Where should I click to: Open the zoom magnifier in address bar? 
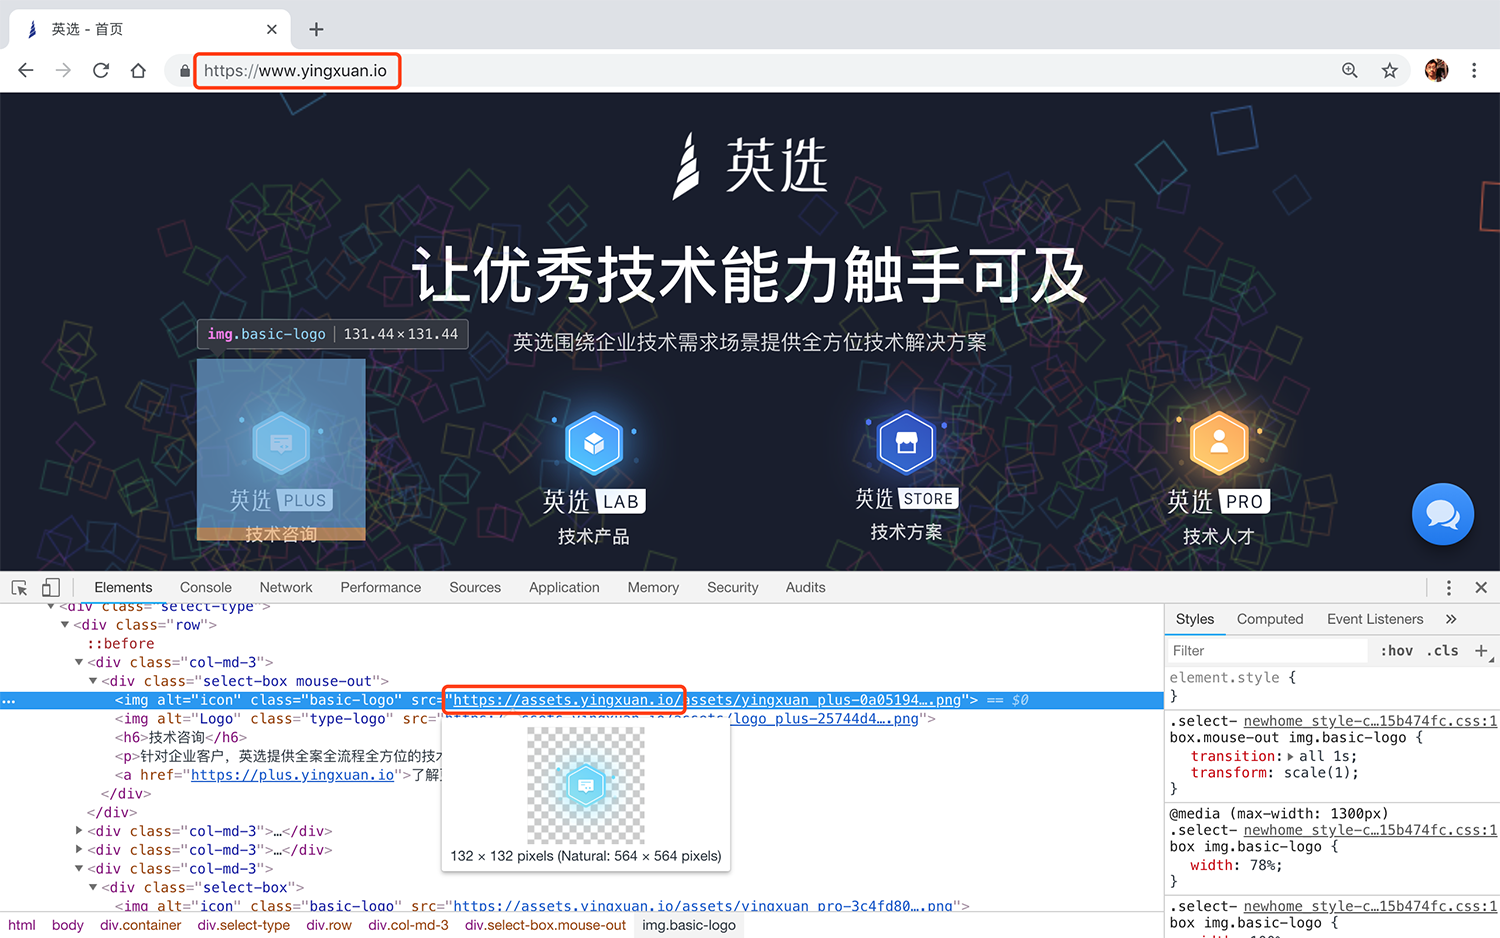[1350, 70]
